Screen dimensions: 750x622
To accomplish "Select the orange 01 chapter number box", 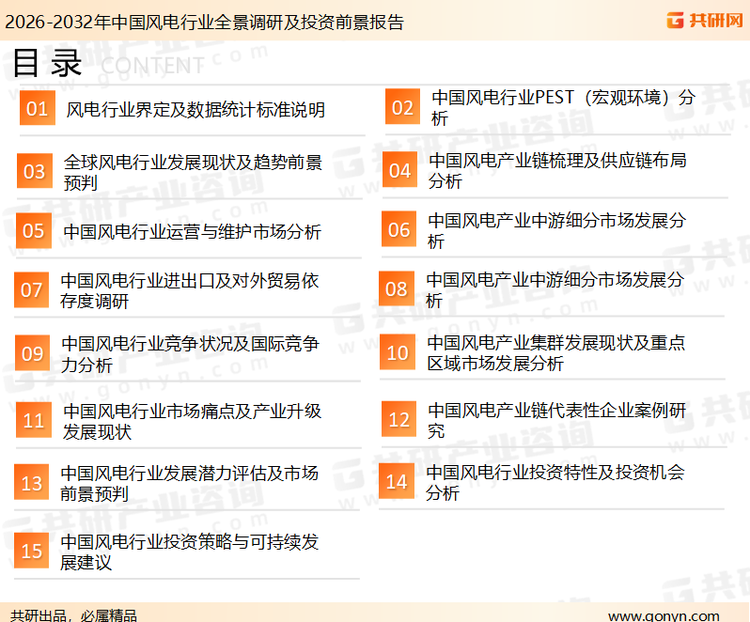I will click(37, 108).
